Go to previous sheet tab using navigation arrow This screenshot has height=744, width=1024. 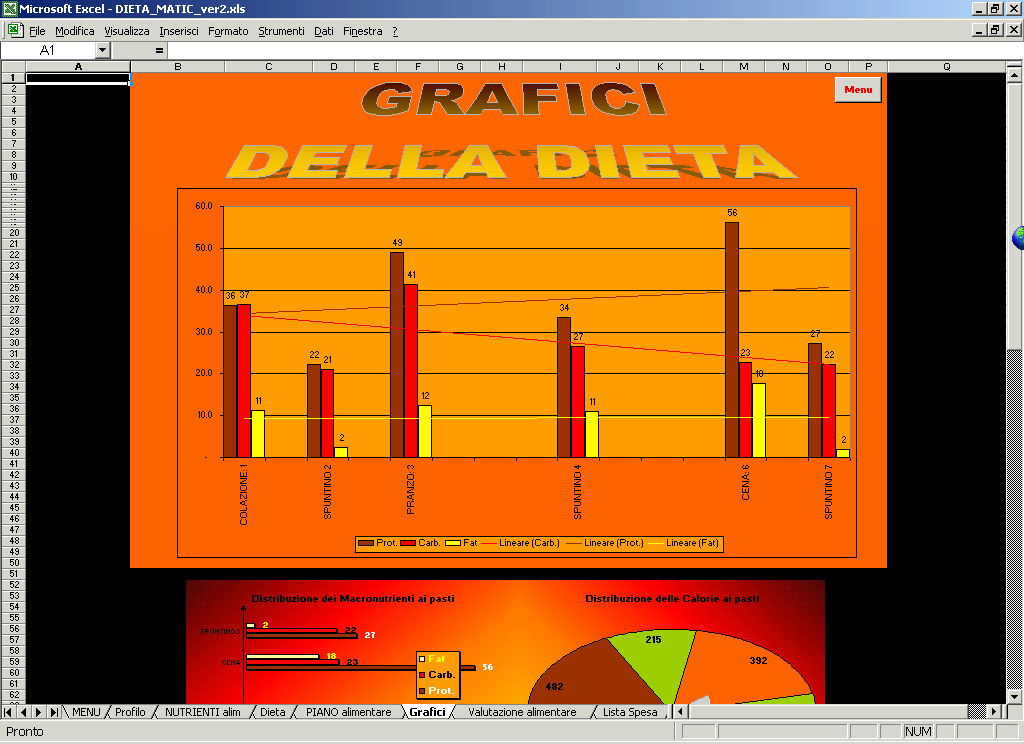point(24,712)
